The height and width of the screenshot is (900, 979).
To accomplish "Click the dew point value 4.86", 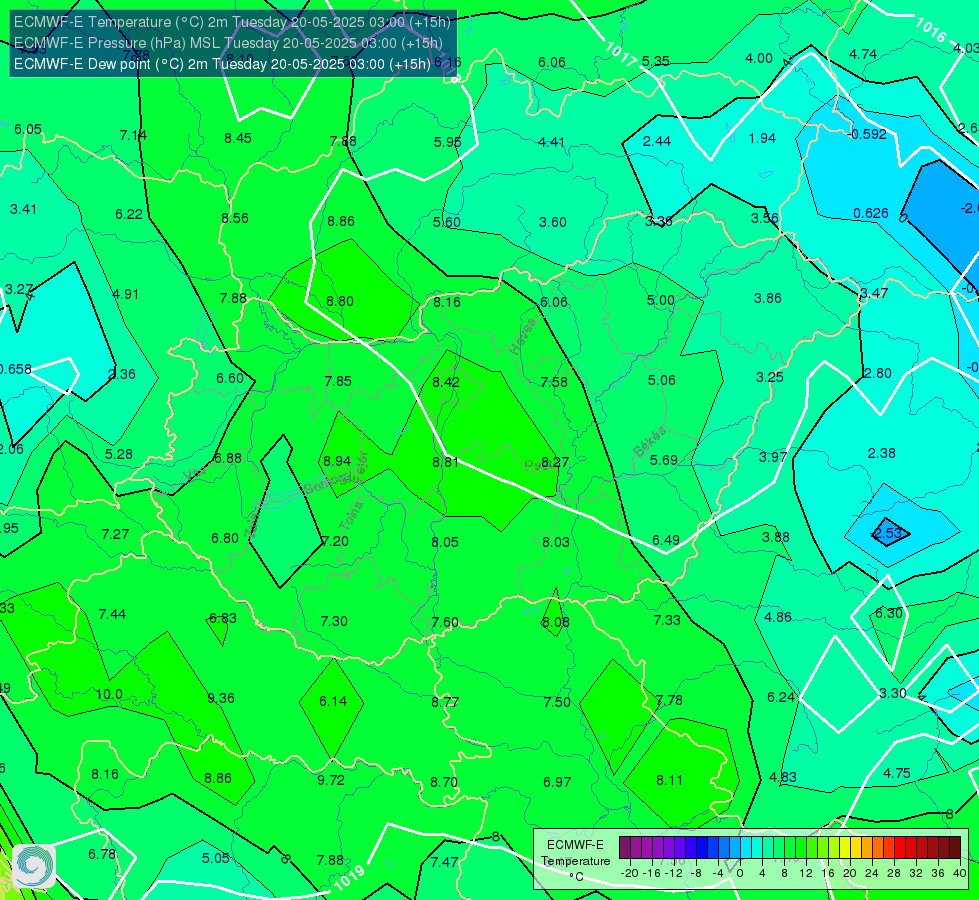I will pyautogui.click(x=778, y=618).
